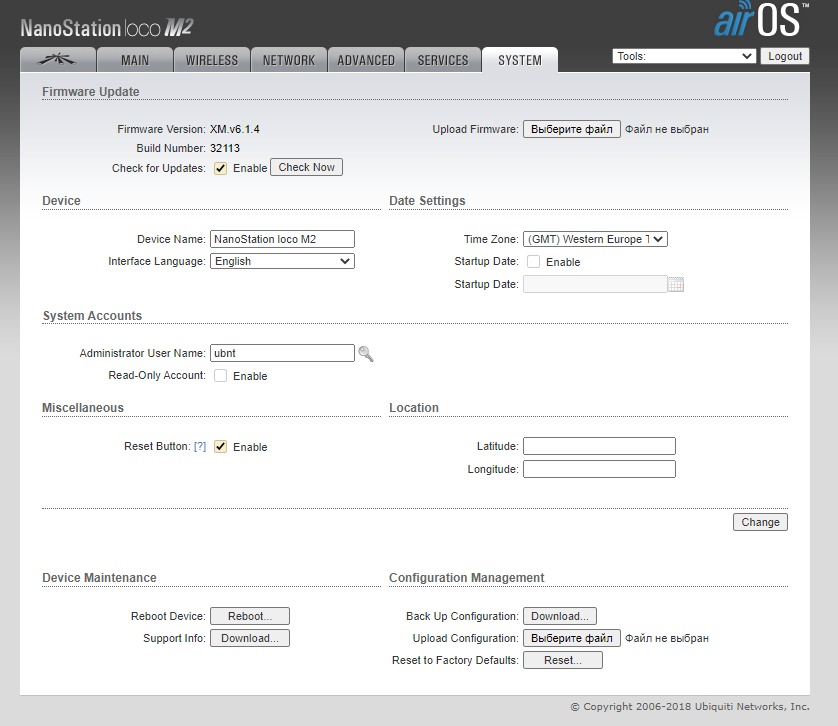Go to the ADVANCED tab

(x=366, y=60)
